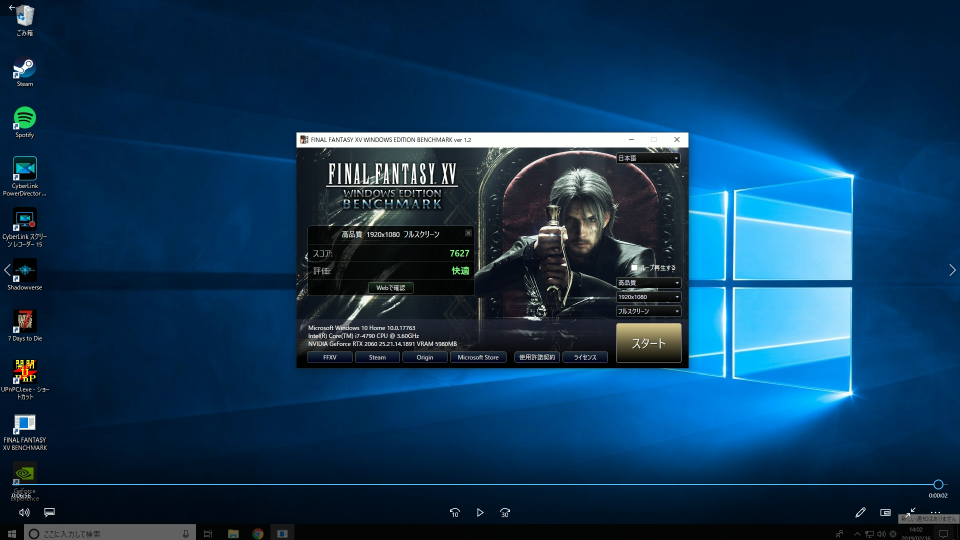Switch to mini view mode
The image size is (960, 540).
click(x=885, y=512)
